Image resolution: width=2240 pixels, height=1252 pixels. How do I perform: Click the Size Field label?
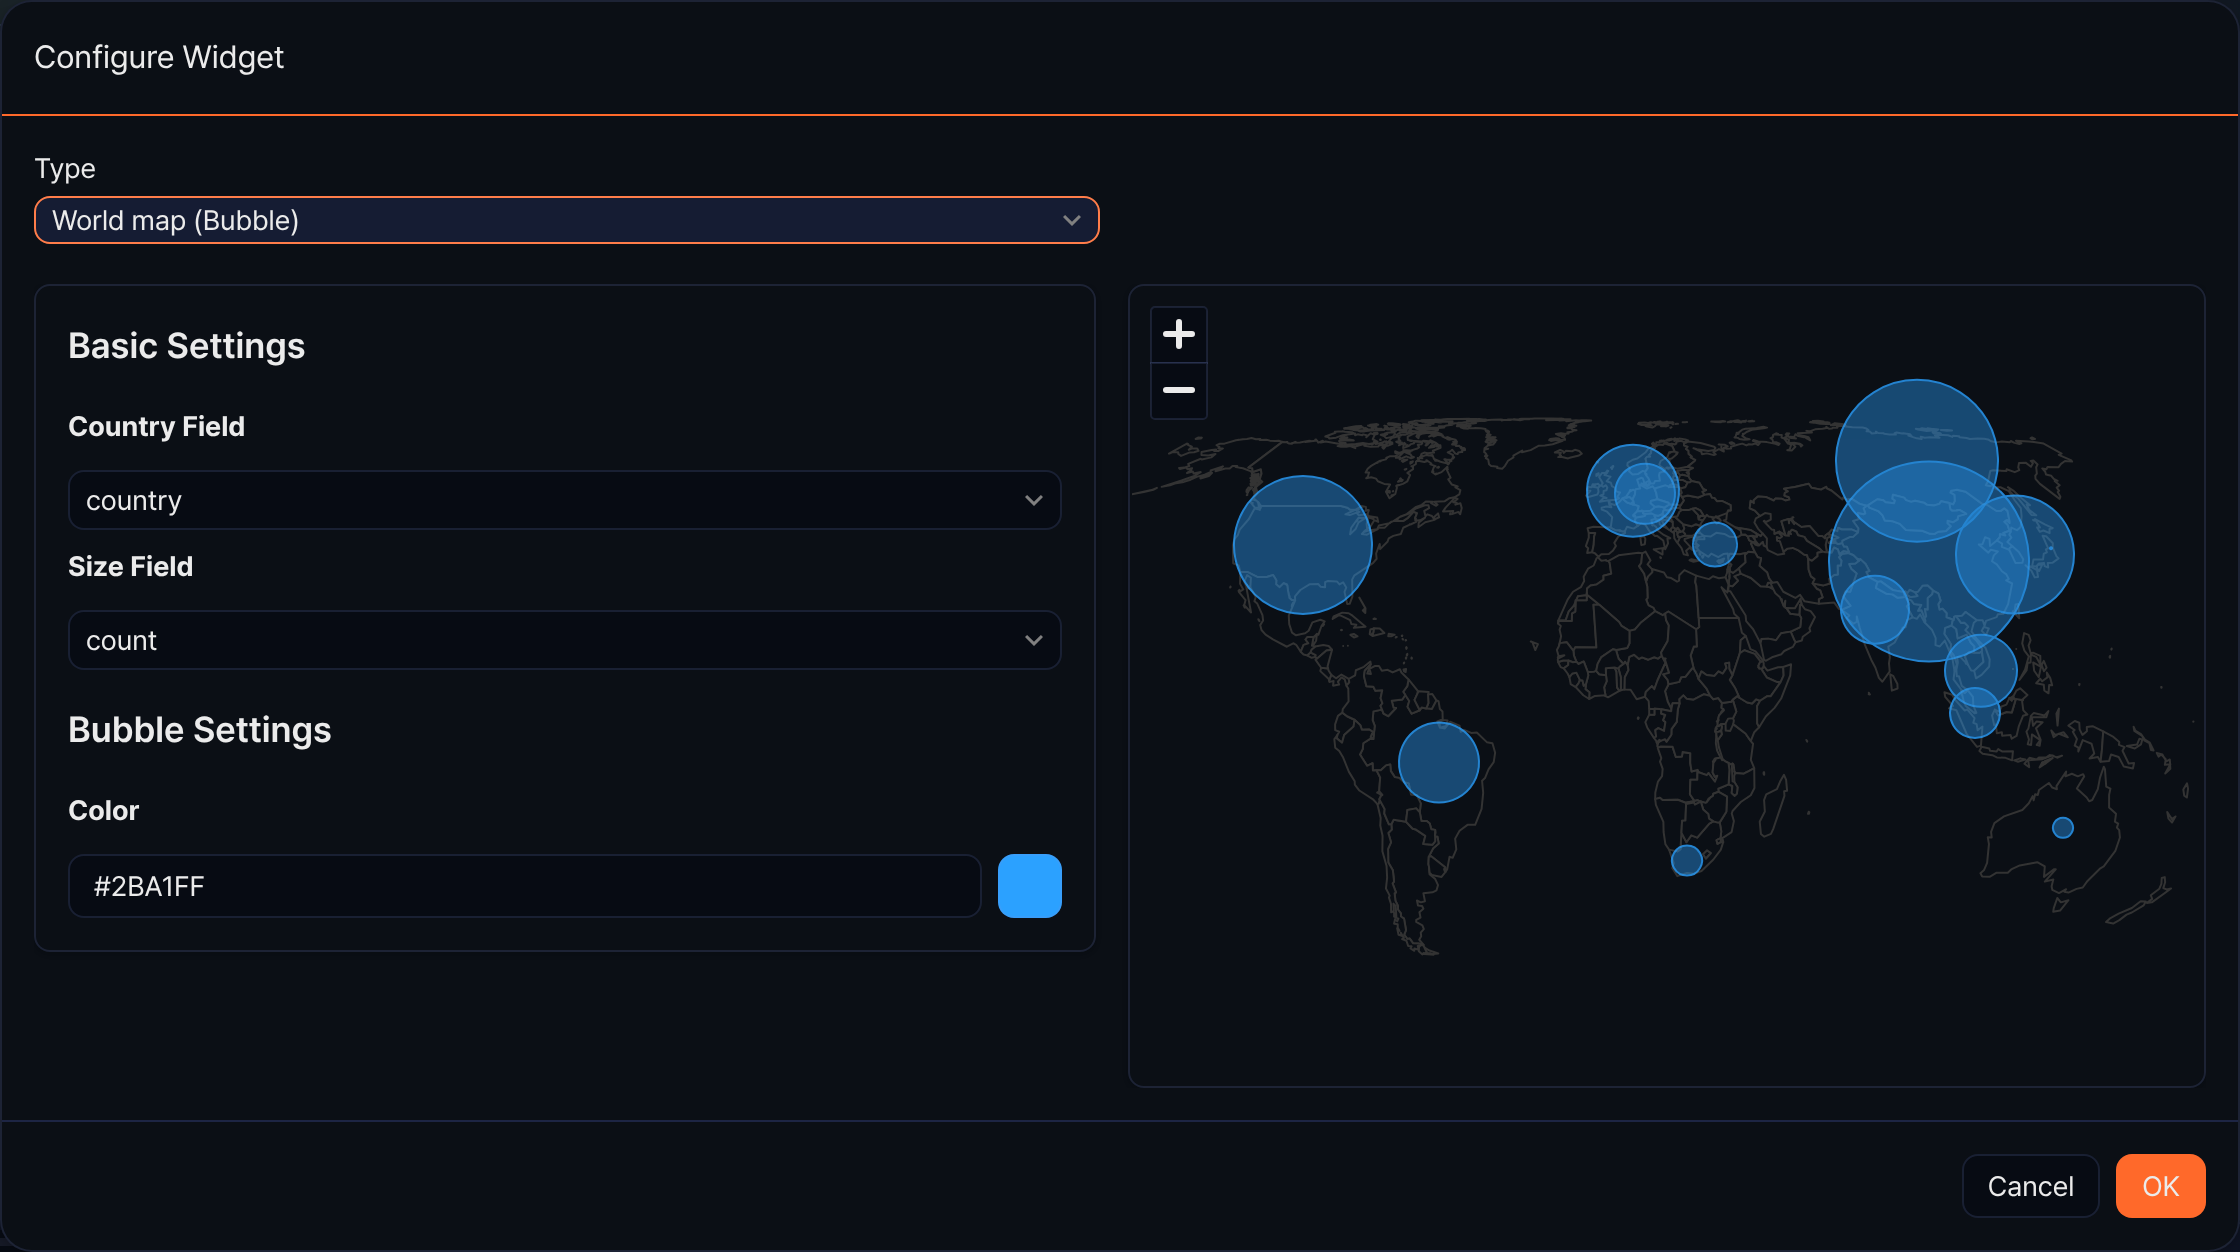click(130, 566)
